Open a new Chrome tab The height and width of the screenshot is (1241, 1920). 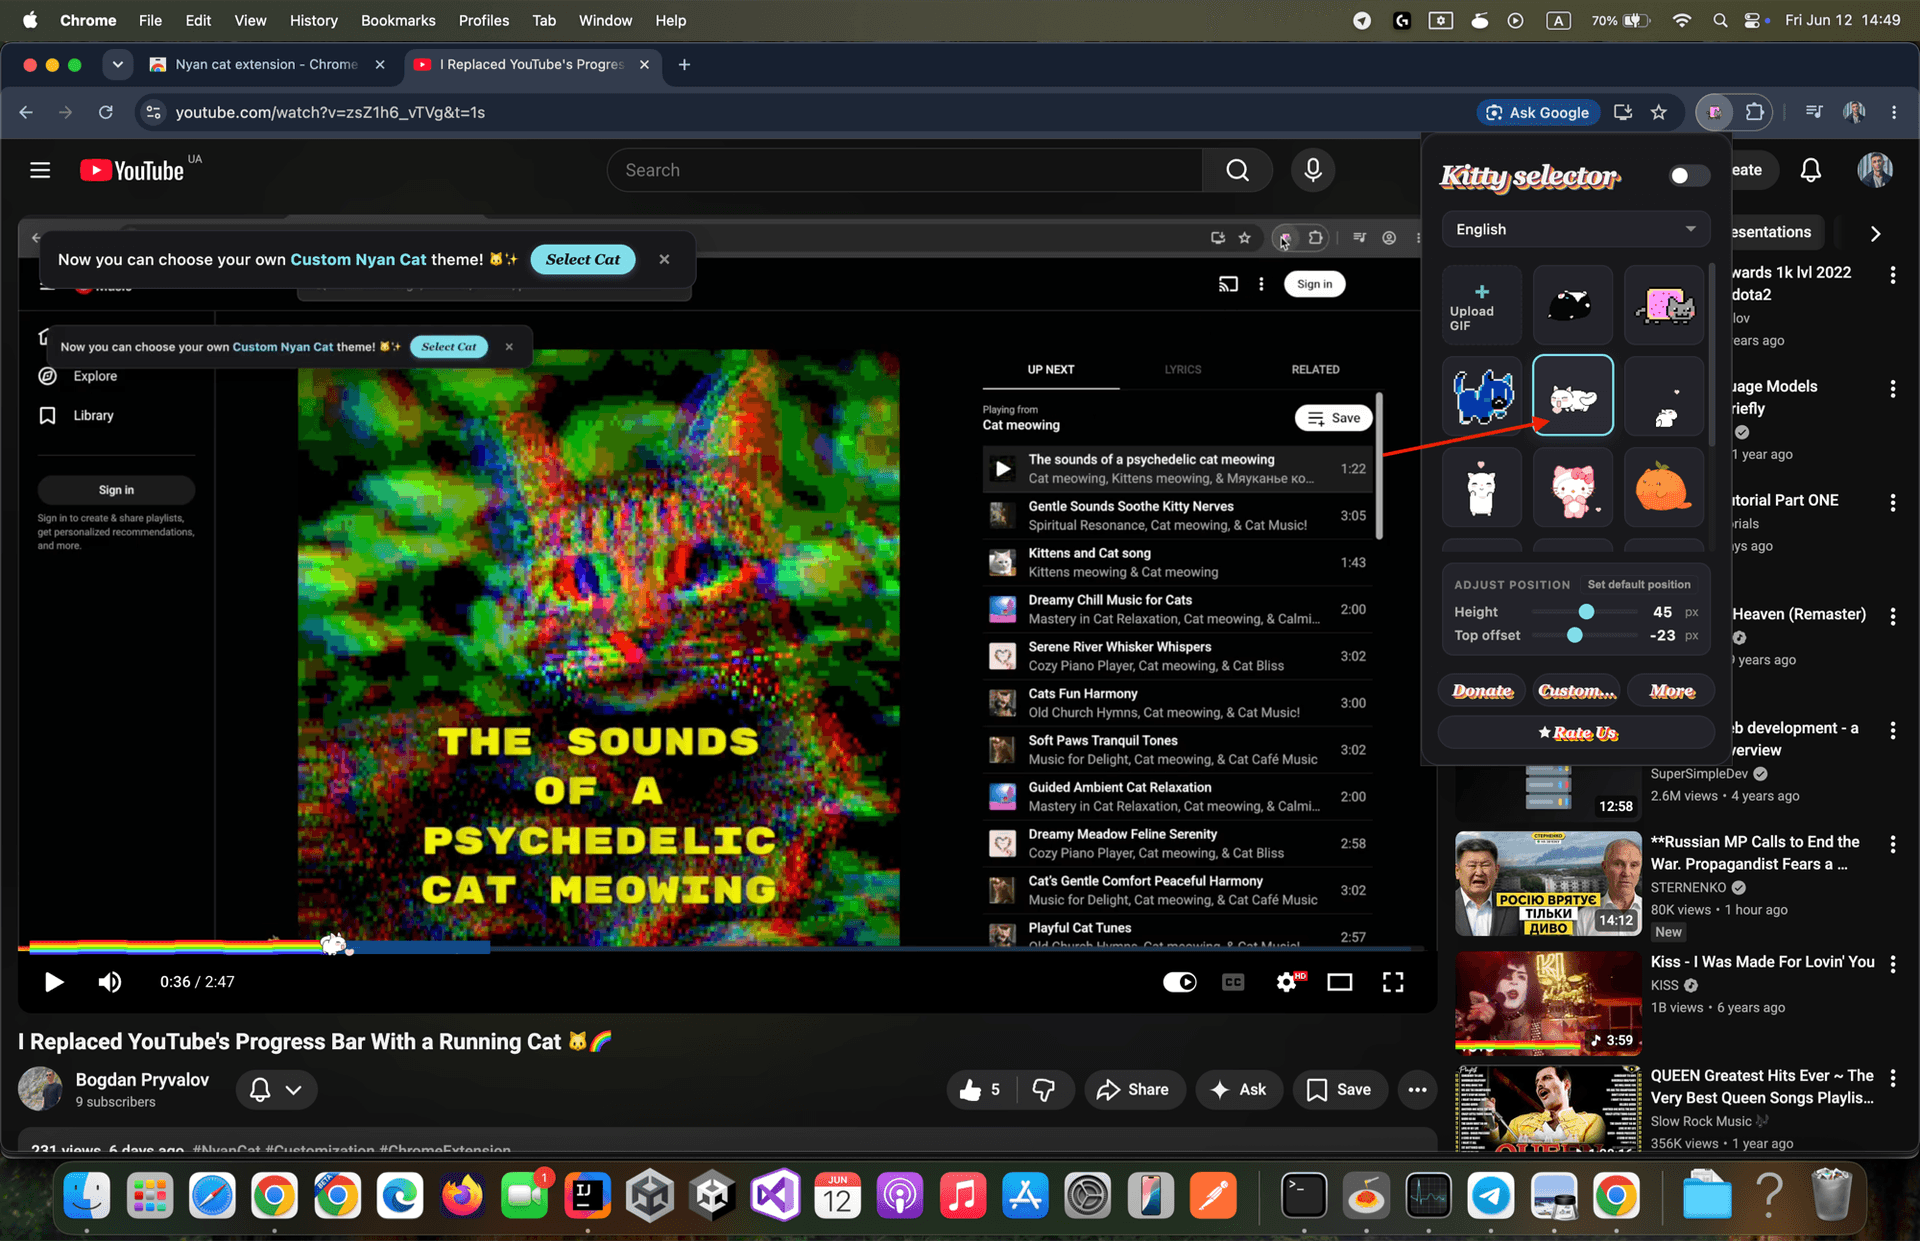(684, 64)
